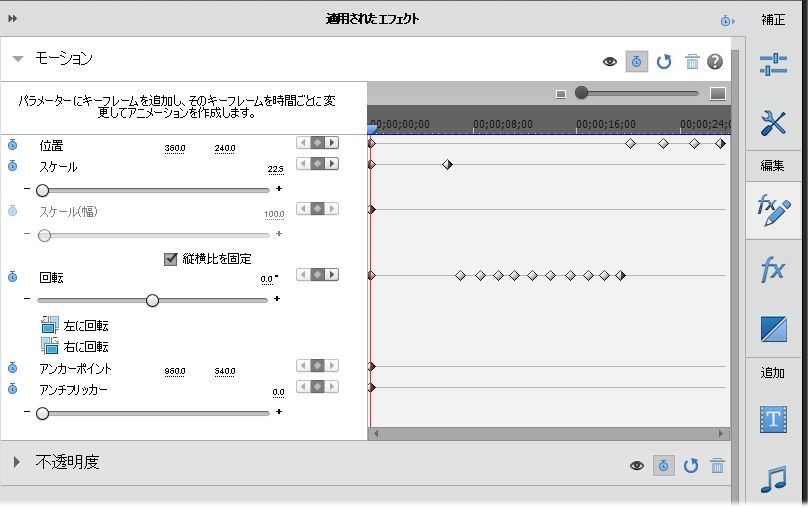Screen dimensions: 808x508
Task: Toggle 回転 keyframe stopwatch
Action: (x=13, y=277)
